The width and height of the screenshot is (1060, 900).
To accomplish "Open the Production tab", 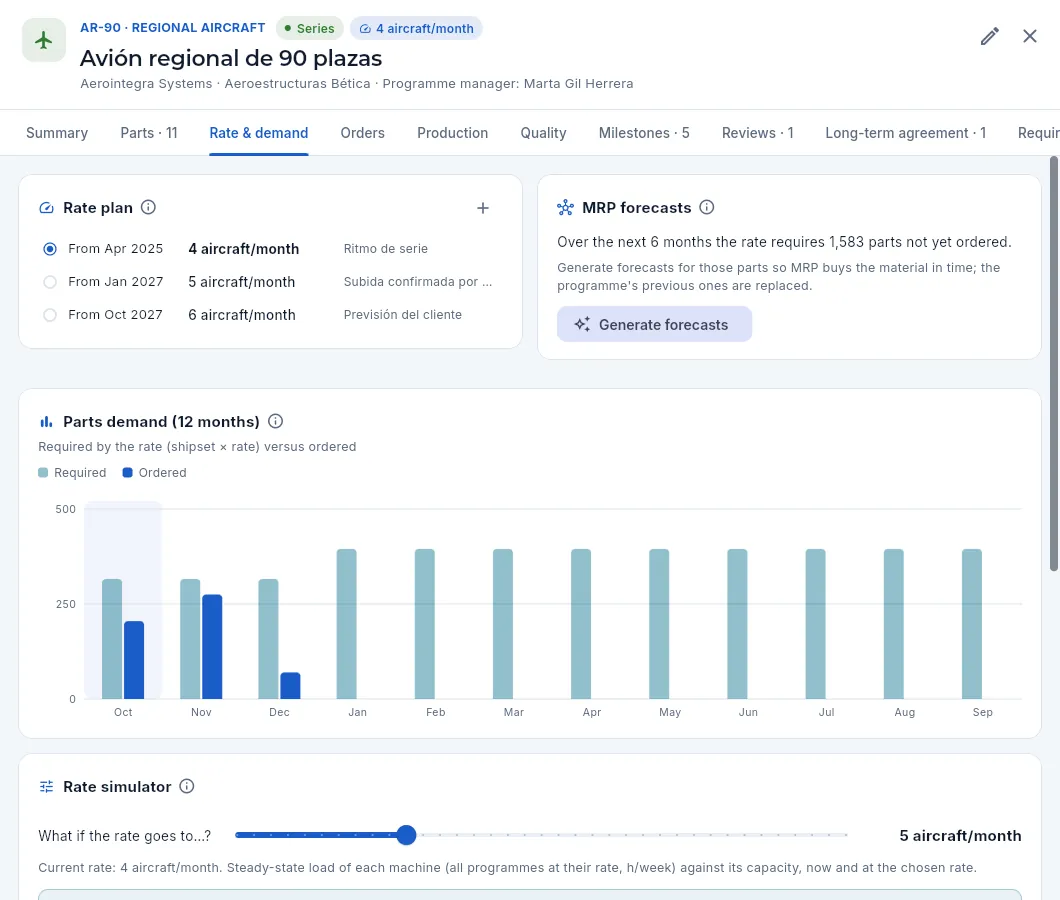I will 452,133.
